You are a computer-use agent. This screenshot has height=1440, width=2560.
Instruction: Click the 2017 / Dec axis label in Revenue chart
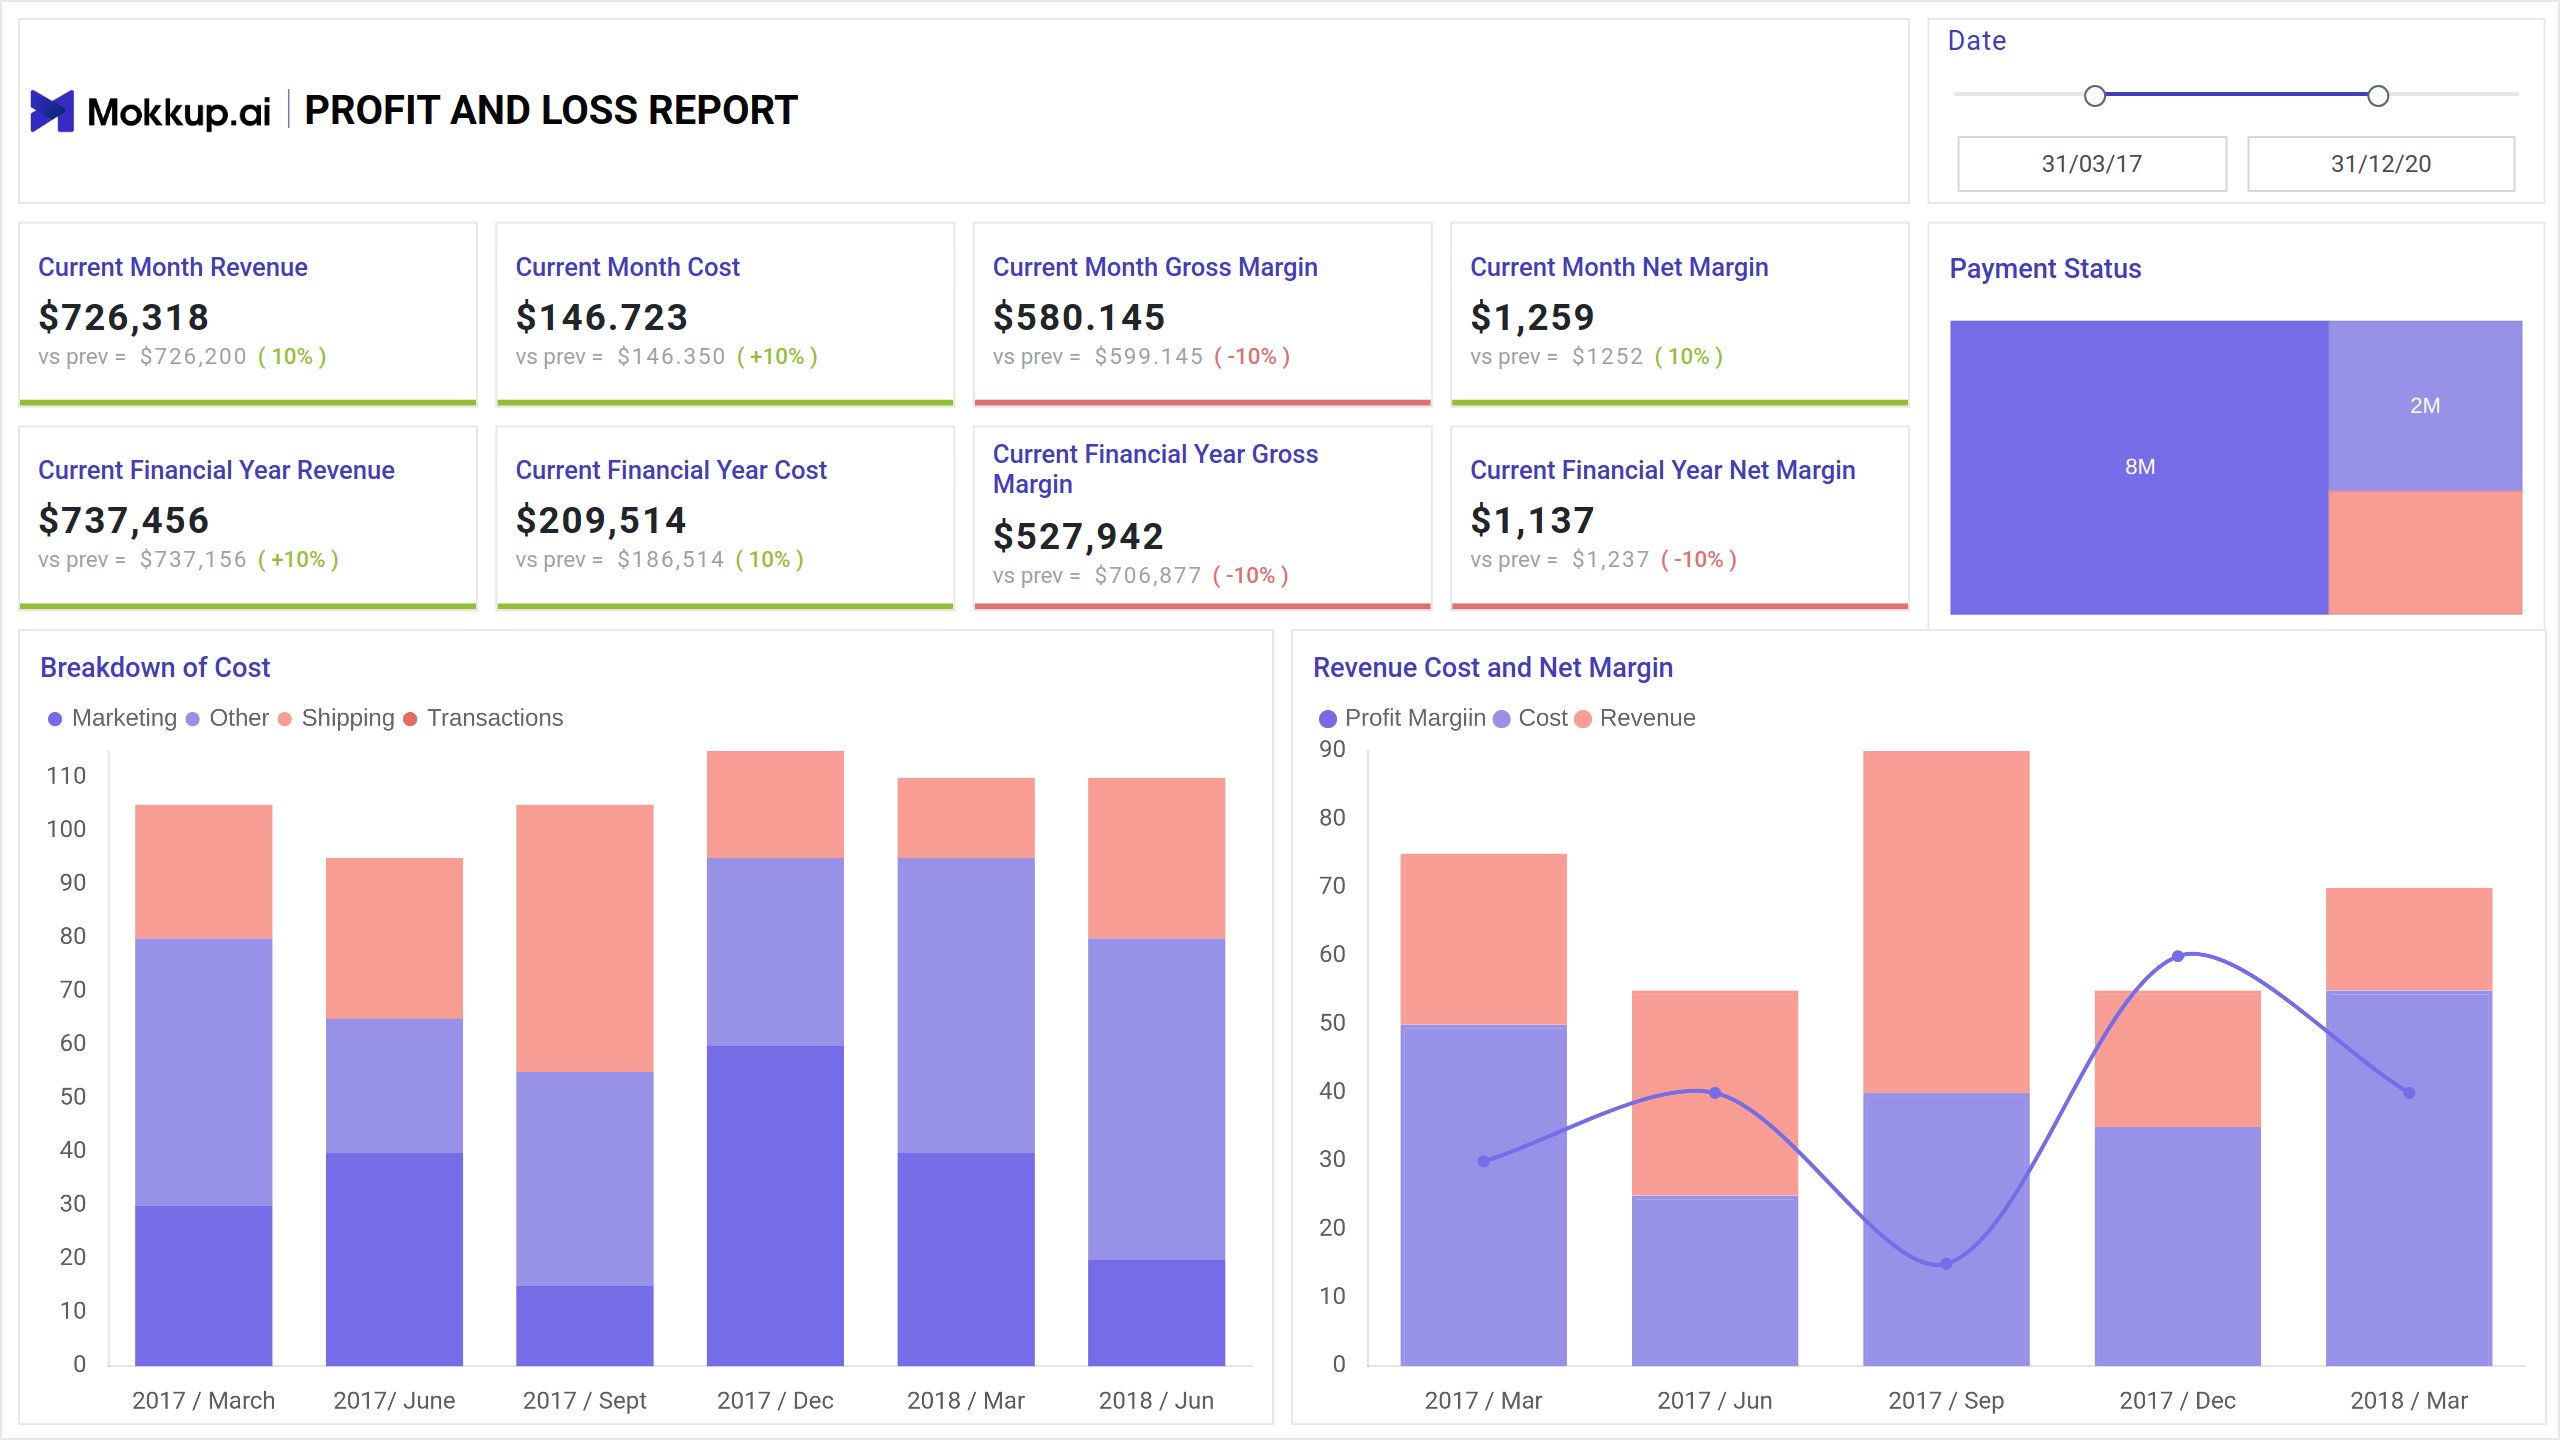pos(2177,1401)
